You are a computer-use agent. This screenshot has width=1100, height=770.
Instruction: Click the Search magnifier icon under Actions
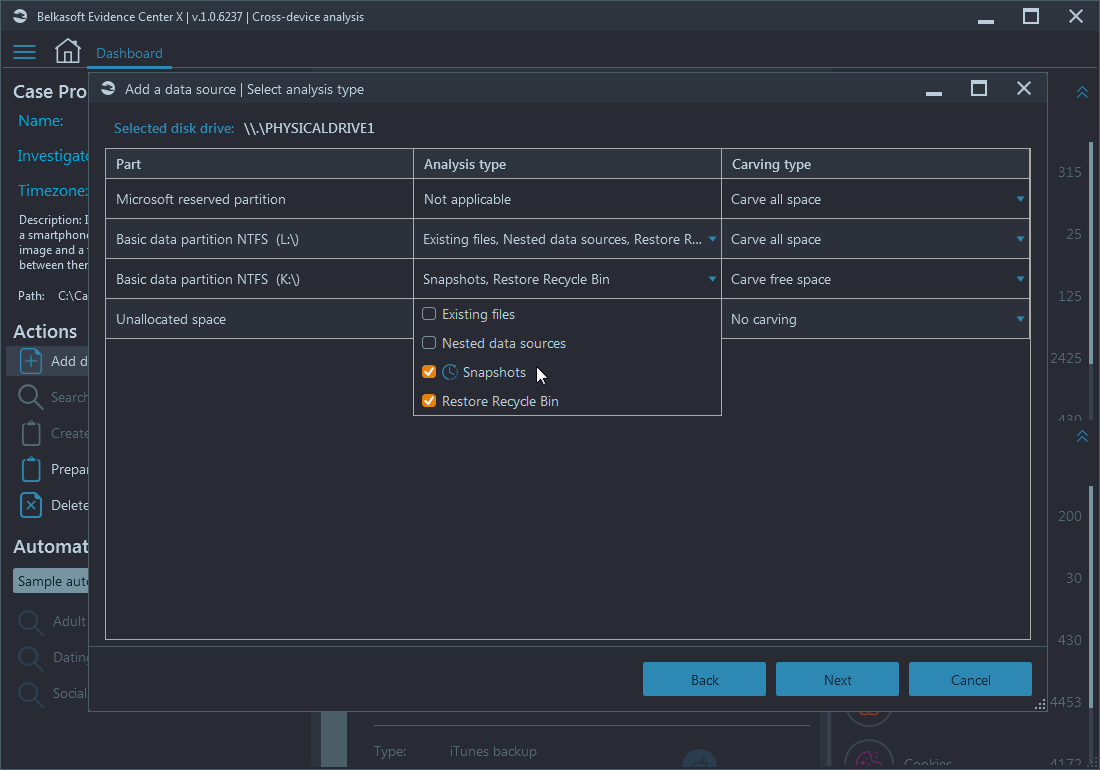[x=31, y=397]
